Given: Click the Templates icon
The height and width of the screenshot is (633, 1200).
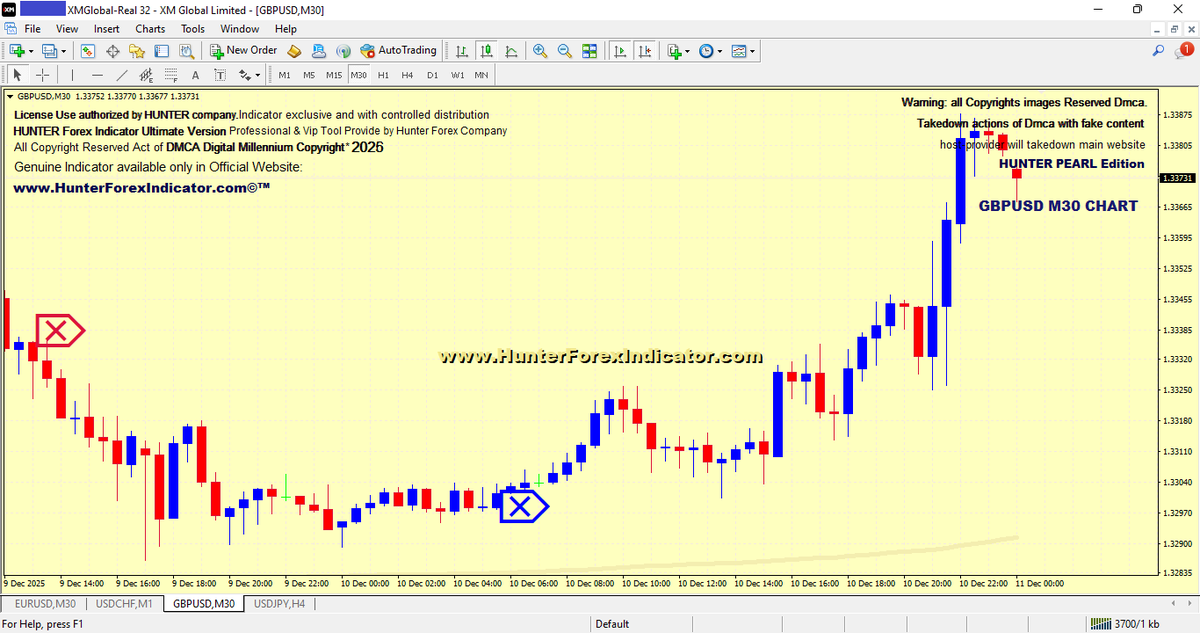Looking at the screenshot, I should (x=739, y=51).
